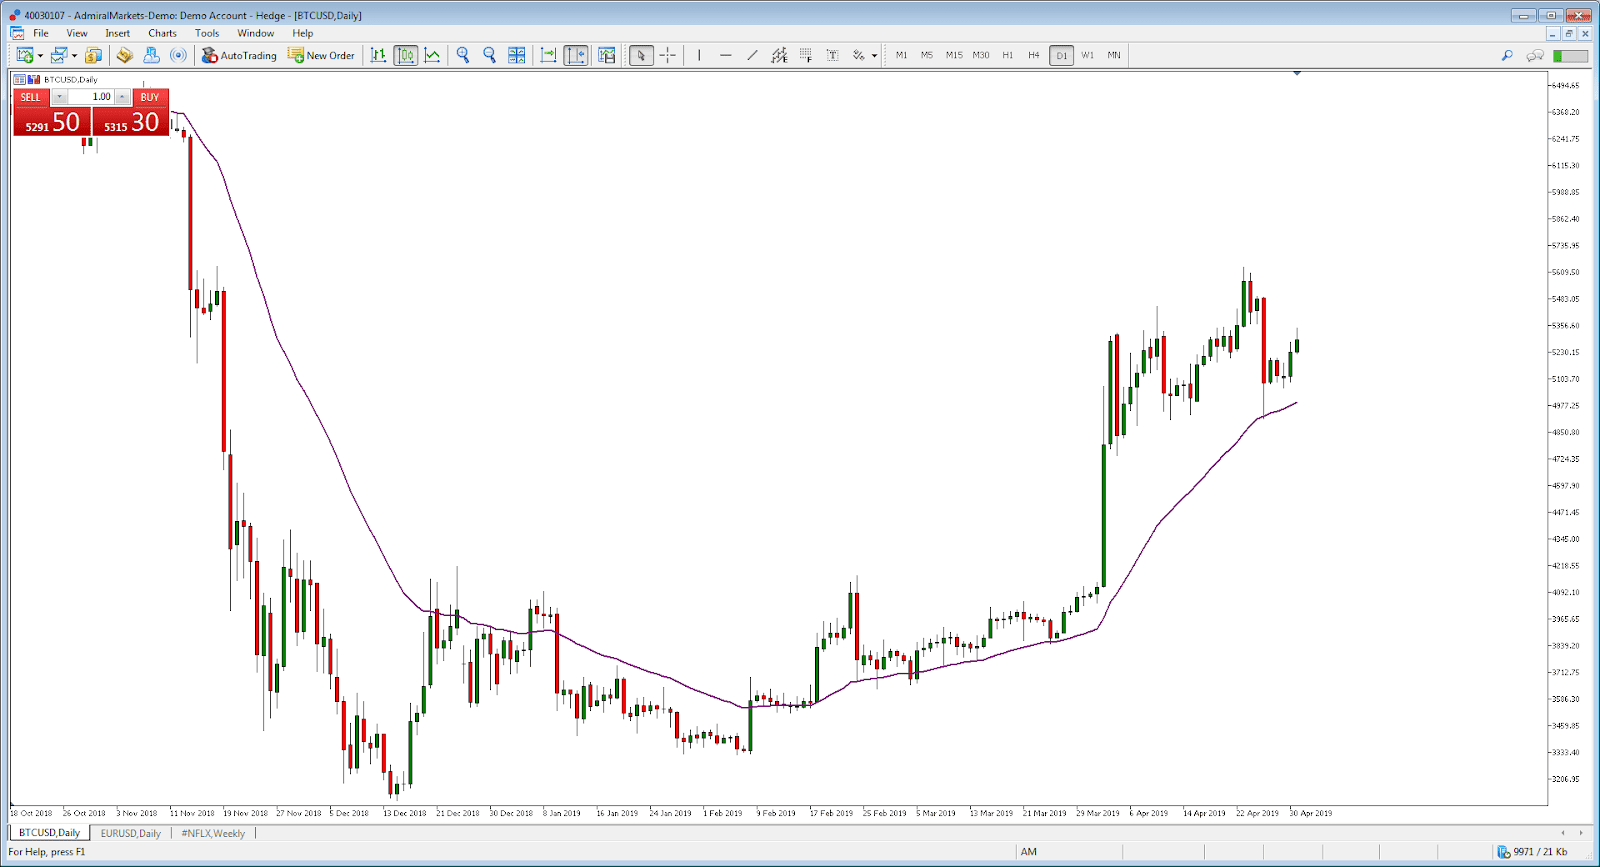Screen dimensions: 1600x867
Task: Click the cloud VPS hosting icon
Action: coord(151,55)
